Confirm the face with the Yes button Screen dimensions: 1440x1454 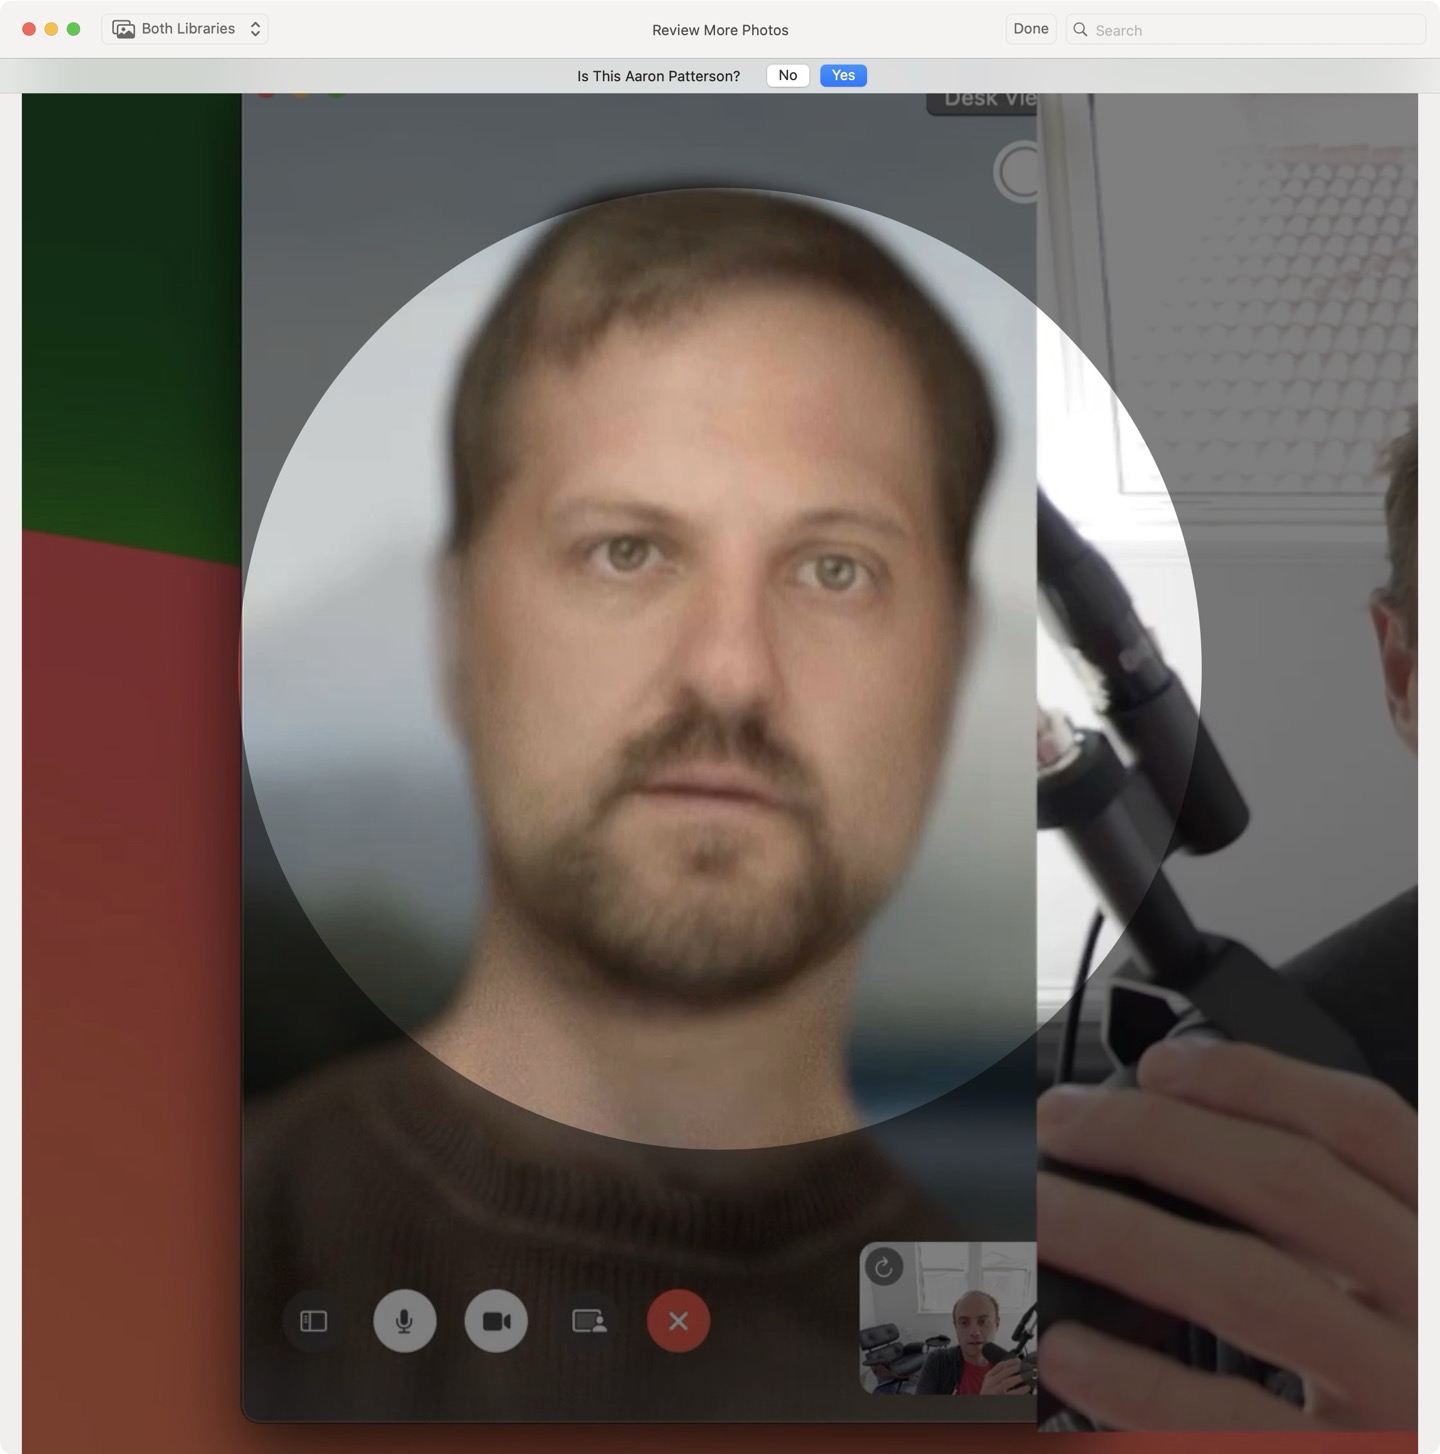(x=843, y=76)
